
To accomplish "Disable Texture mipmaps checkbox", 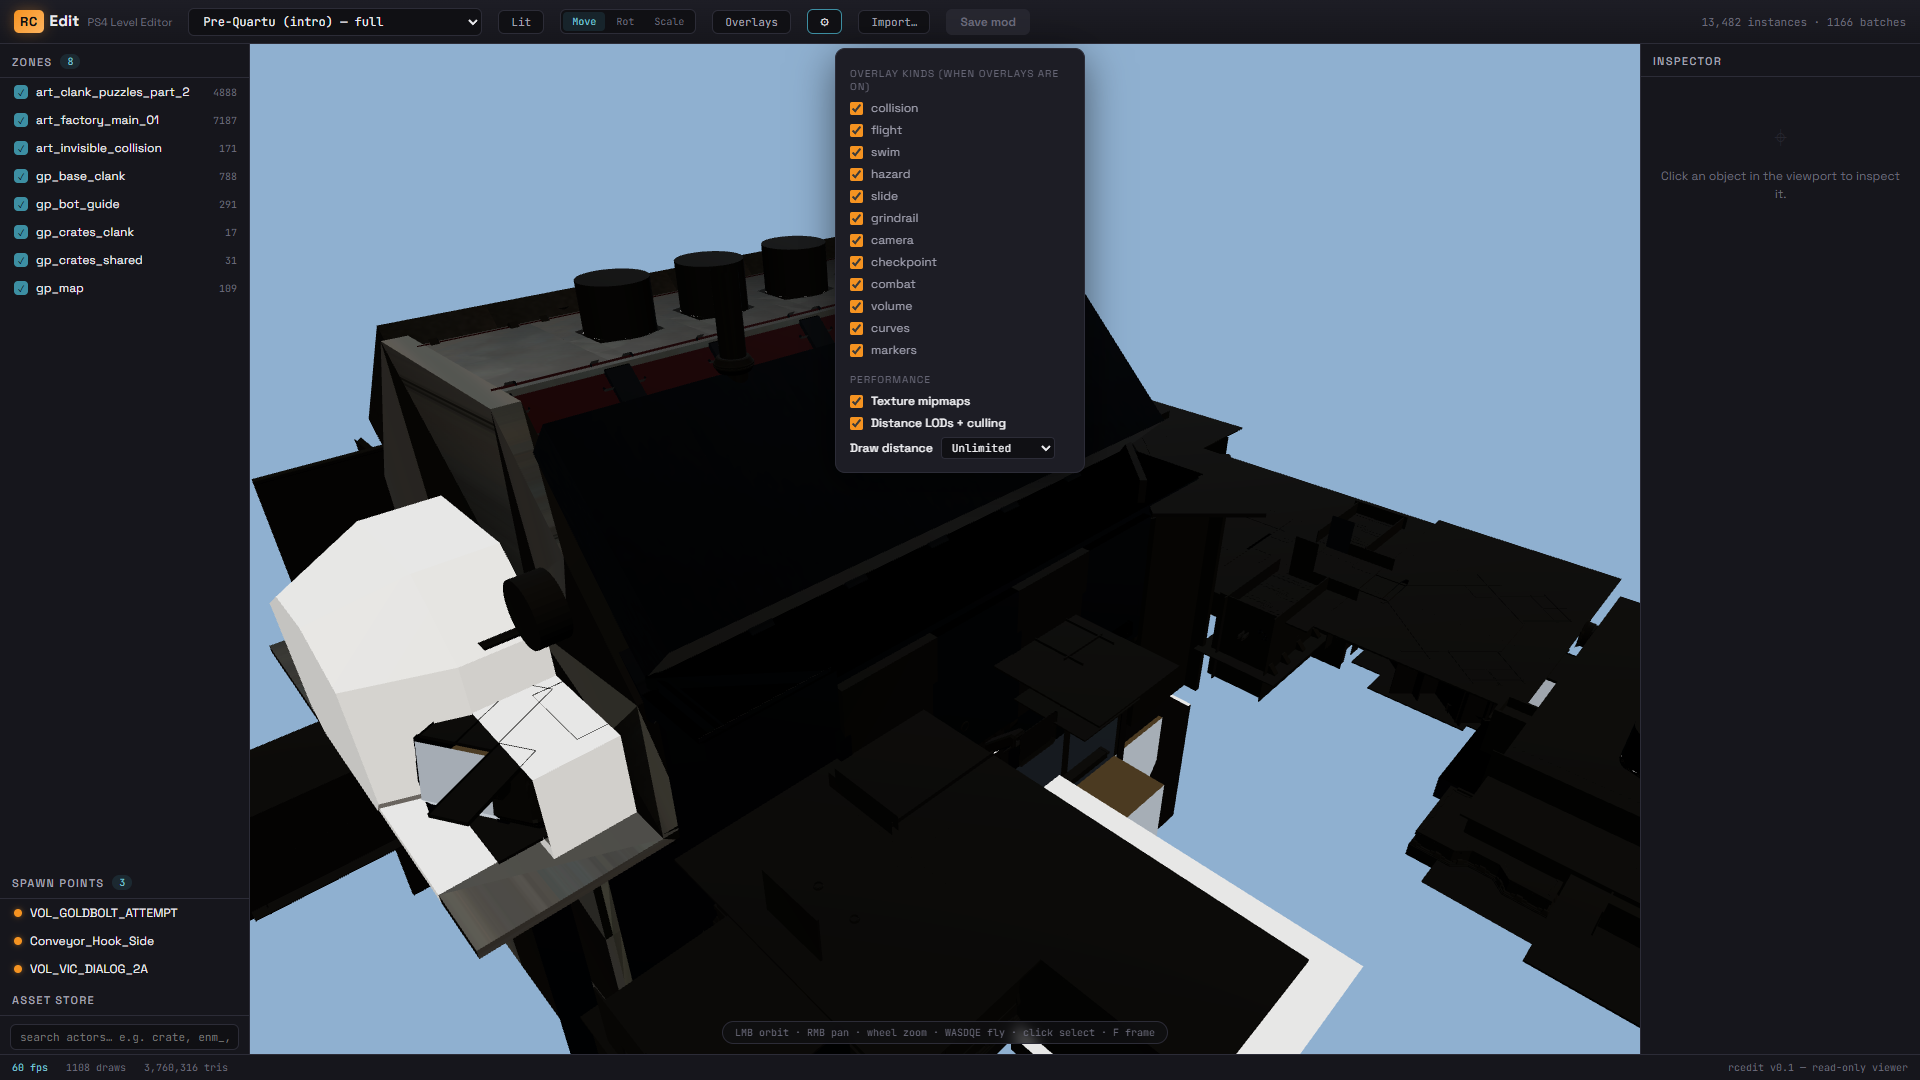I will [x=857, y=401].
